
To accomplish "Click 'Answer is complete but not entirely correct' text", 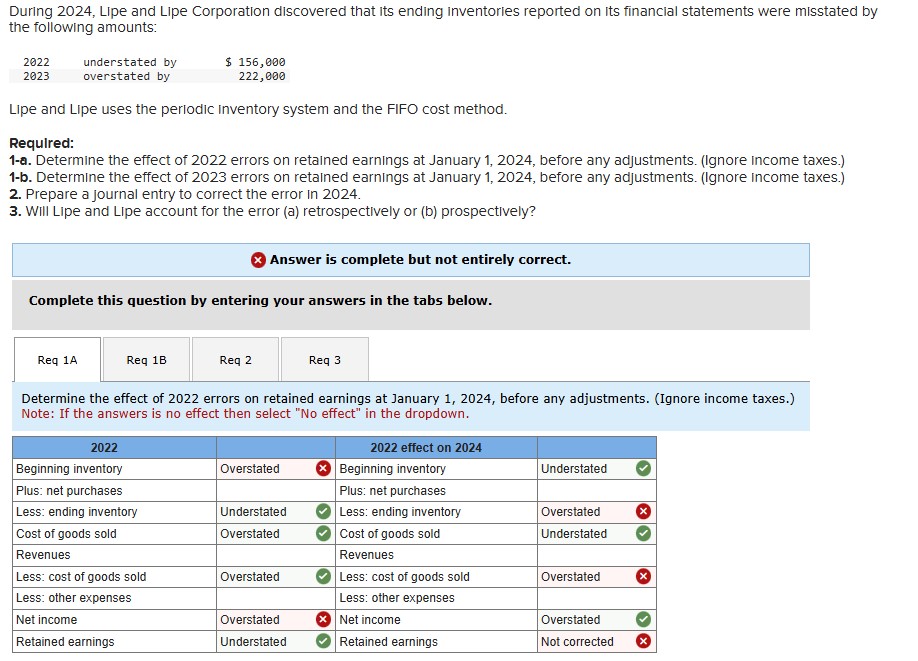I will coord(420,260).
